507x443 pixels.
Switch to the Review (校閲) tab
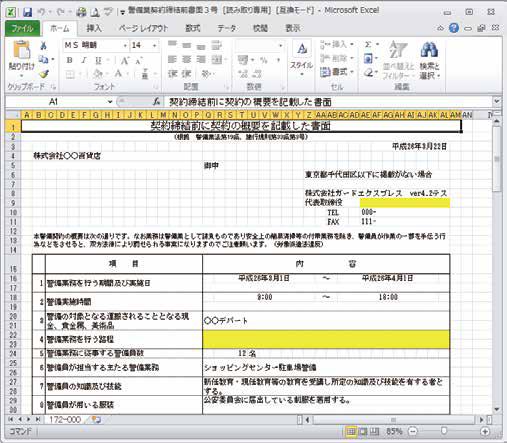[260, 29]
